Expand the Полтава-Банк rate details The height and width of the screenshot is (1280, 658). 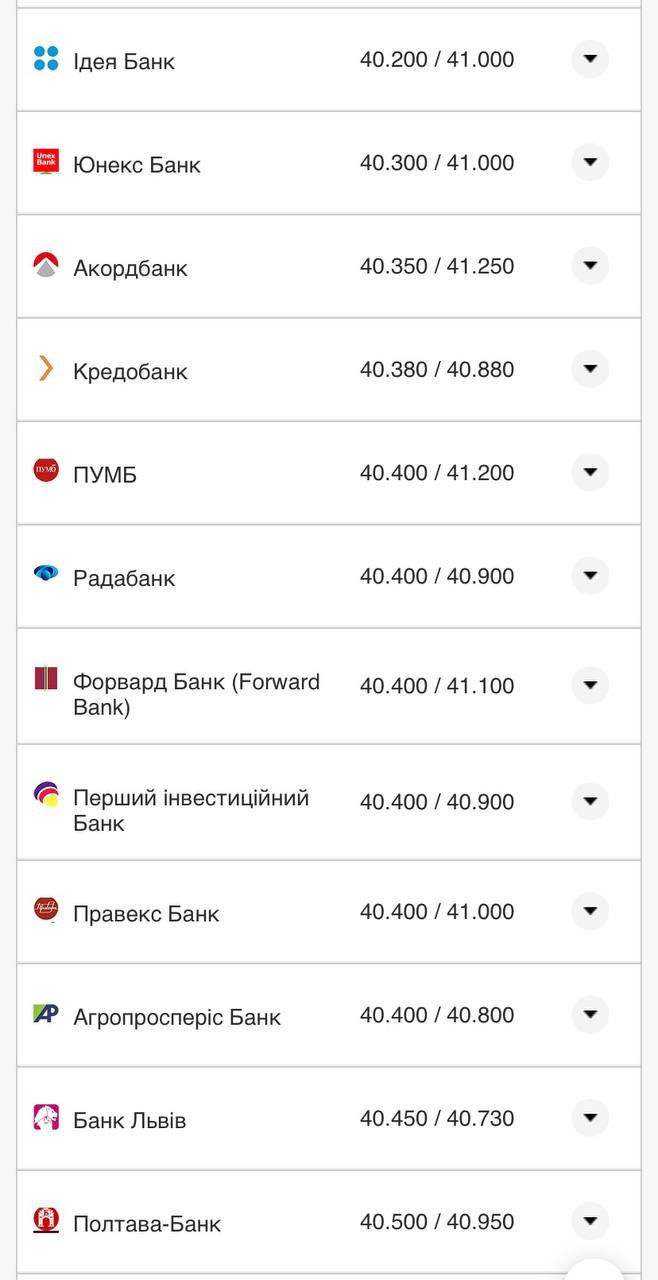pos(590,1221)
